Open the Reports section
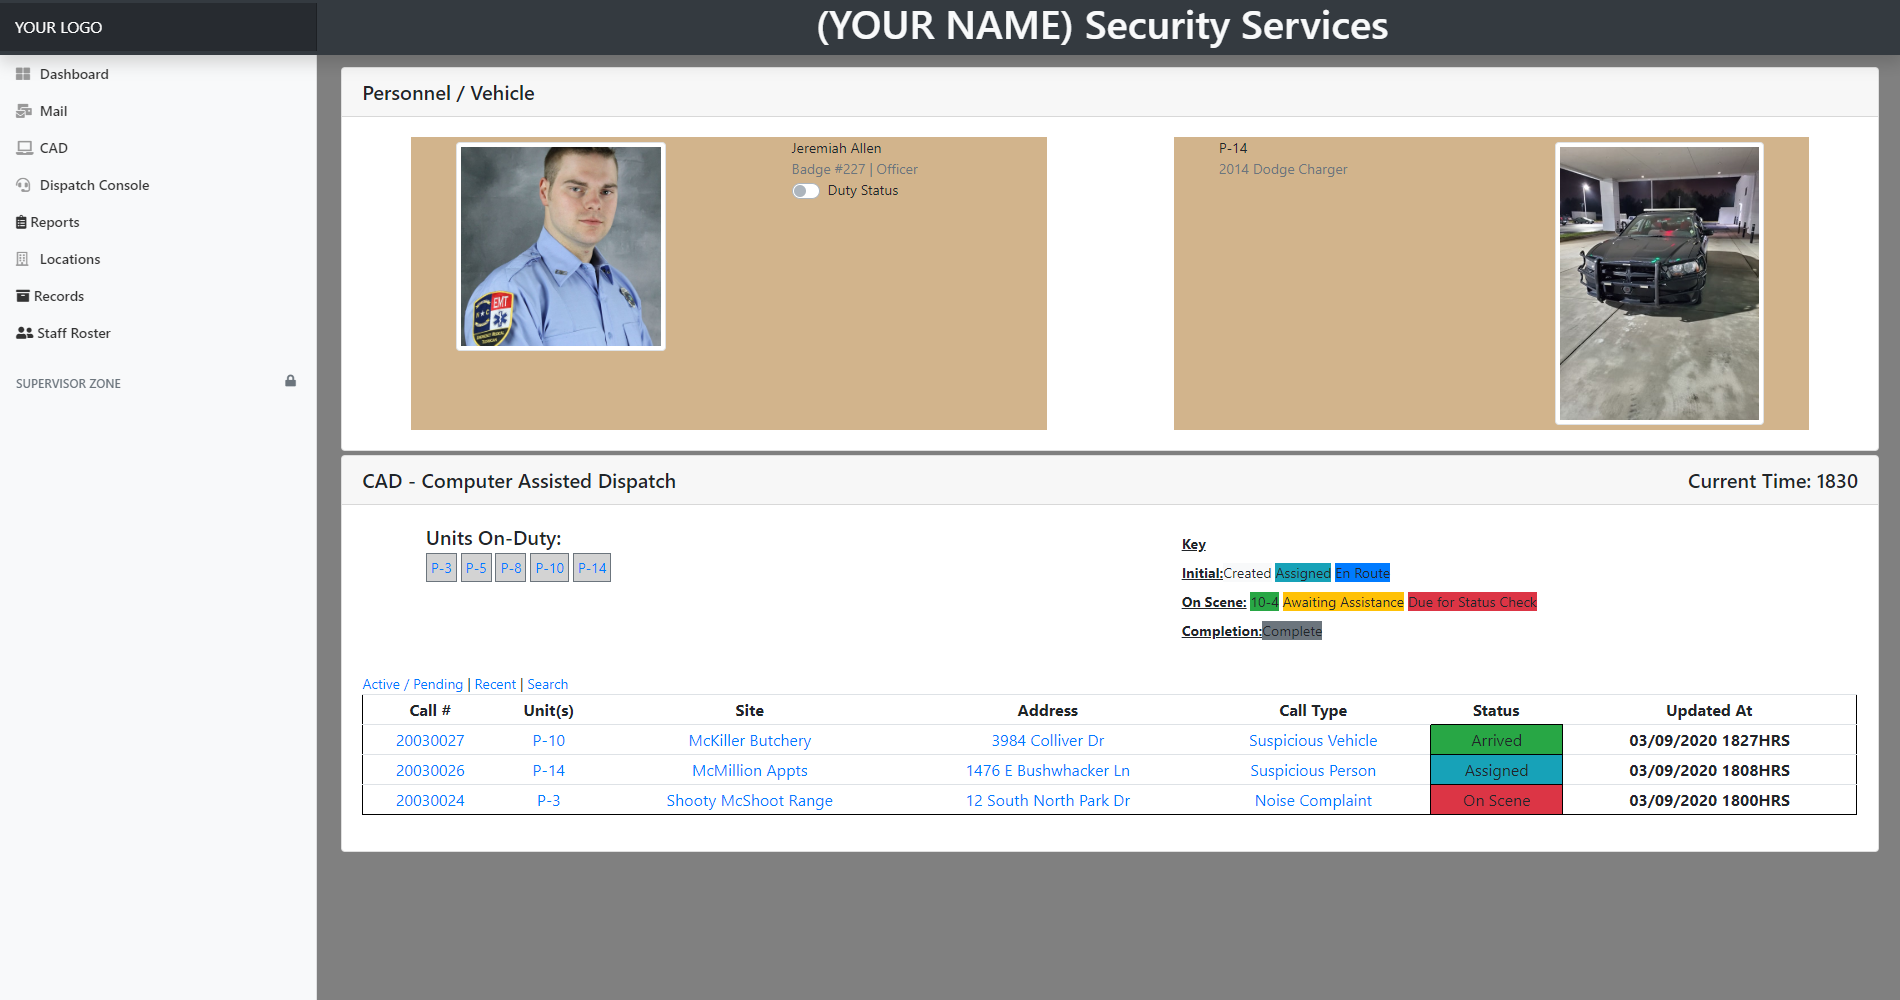This screenshot has width=1900, height=1000. coord(54,221)
